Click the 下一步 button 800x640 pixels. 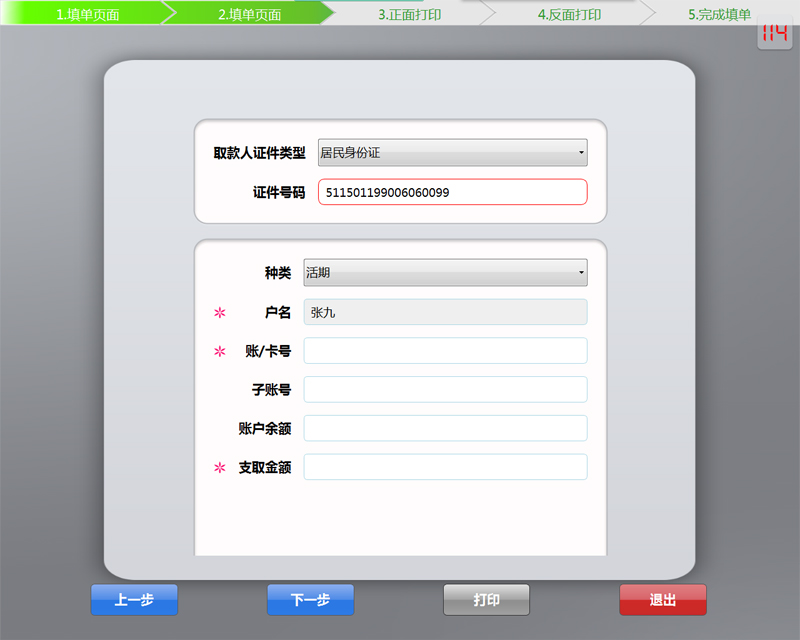(310, 599)
